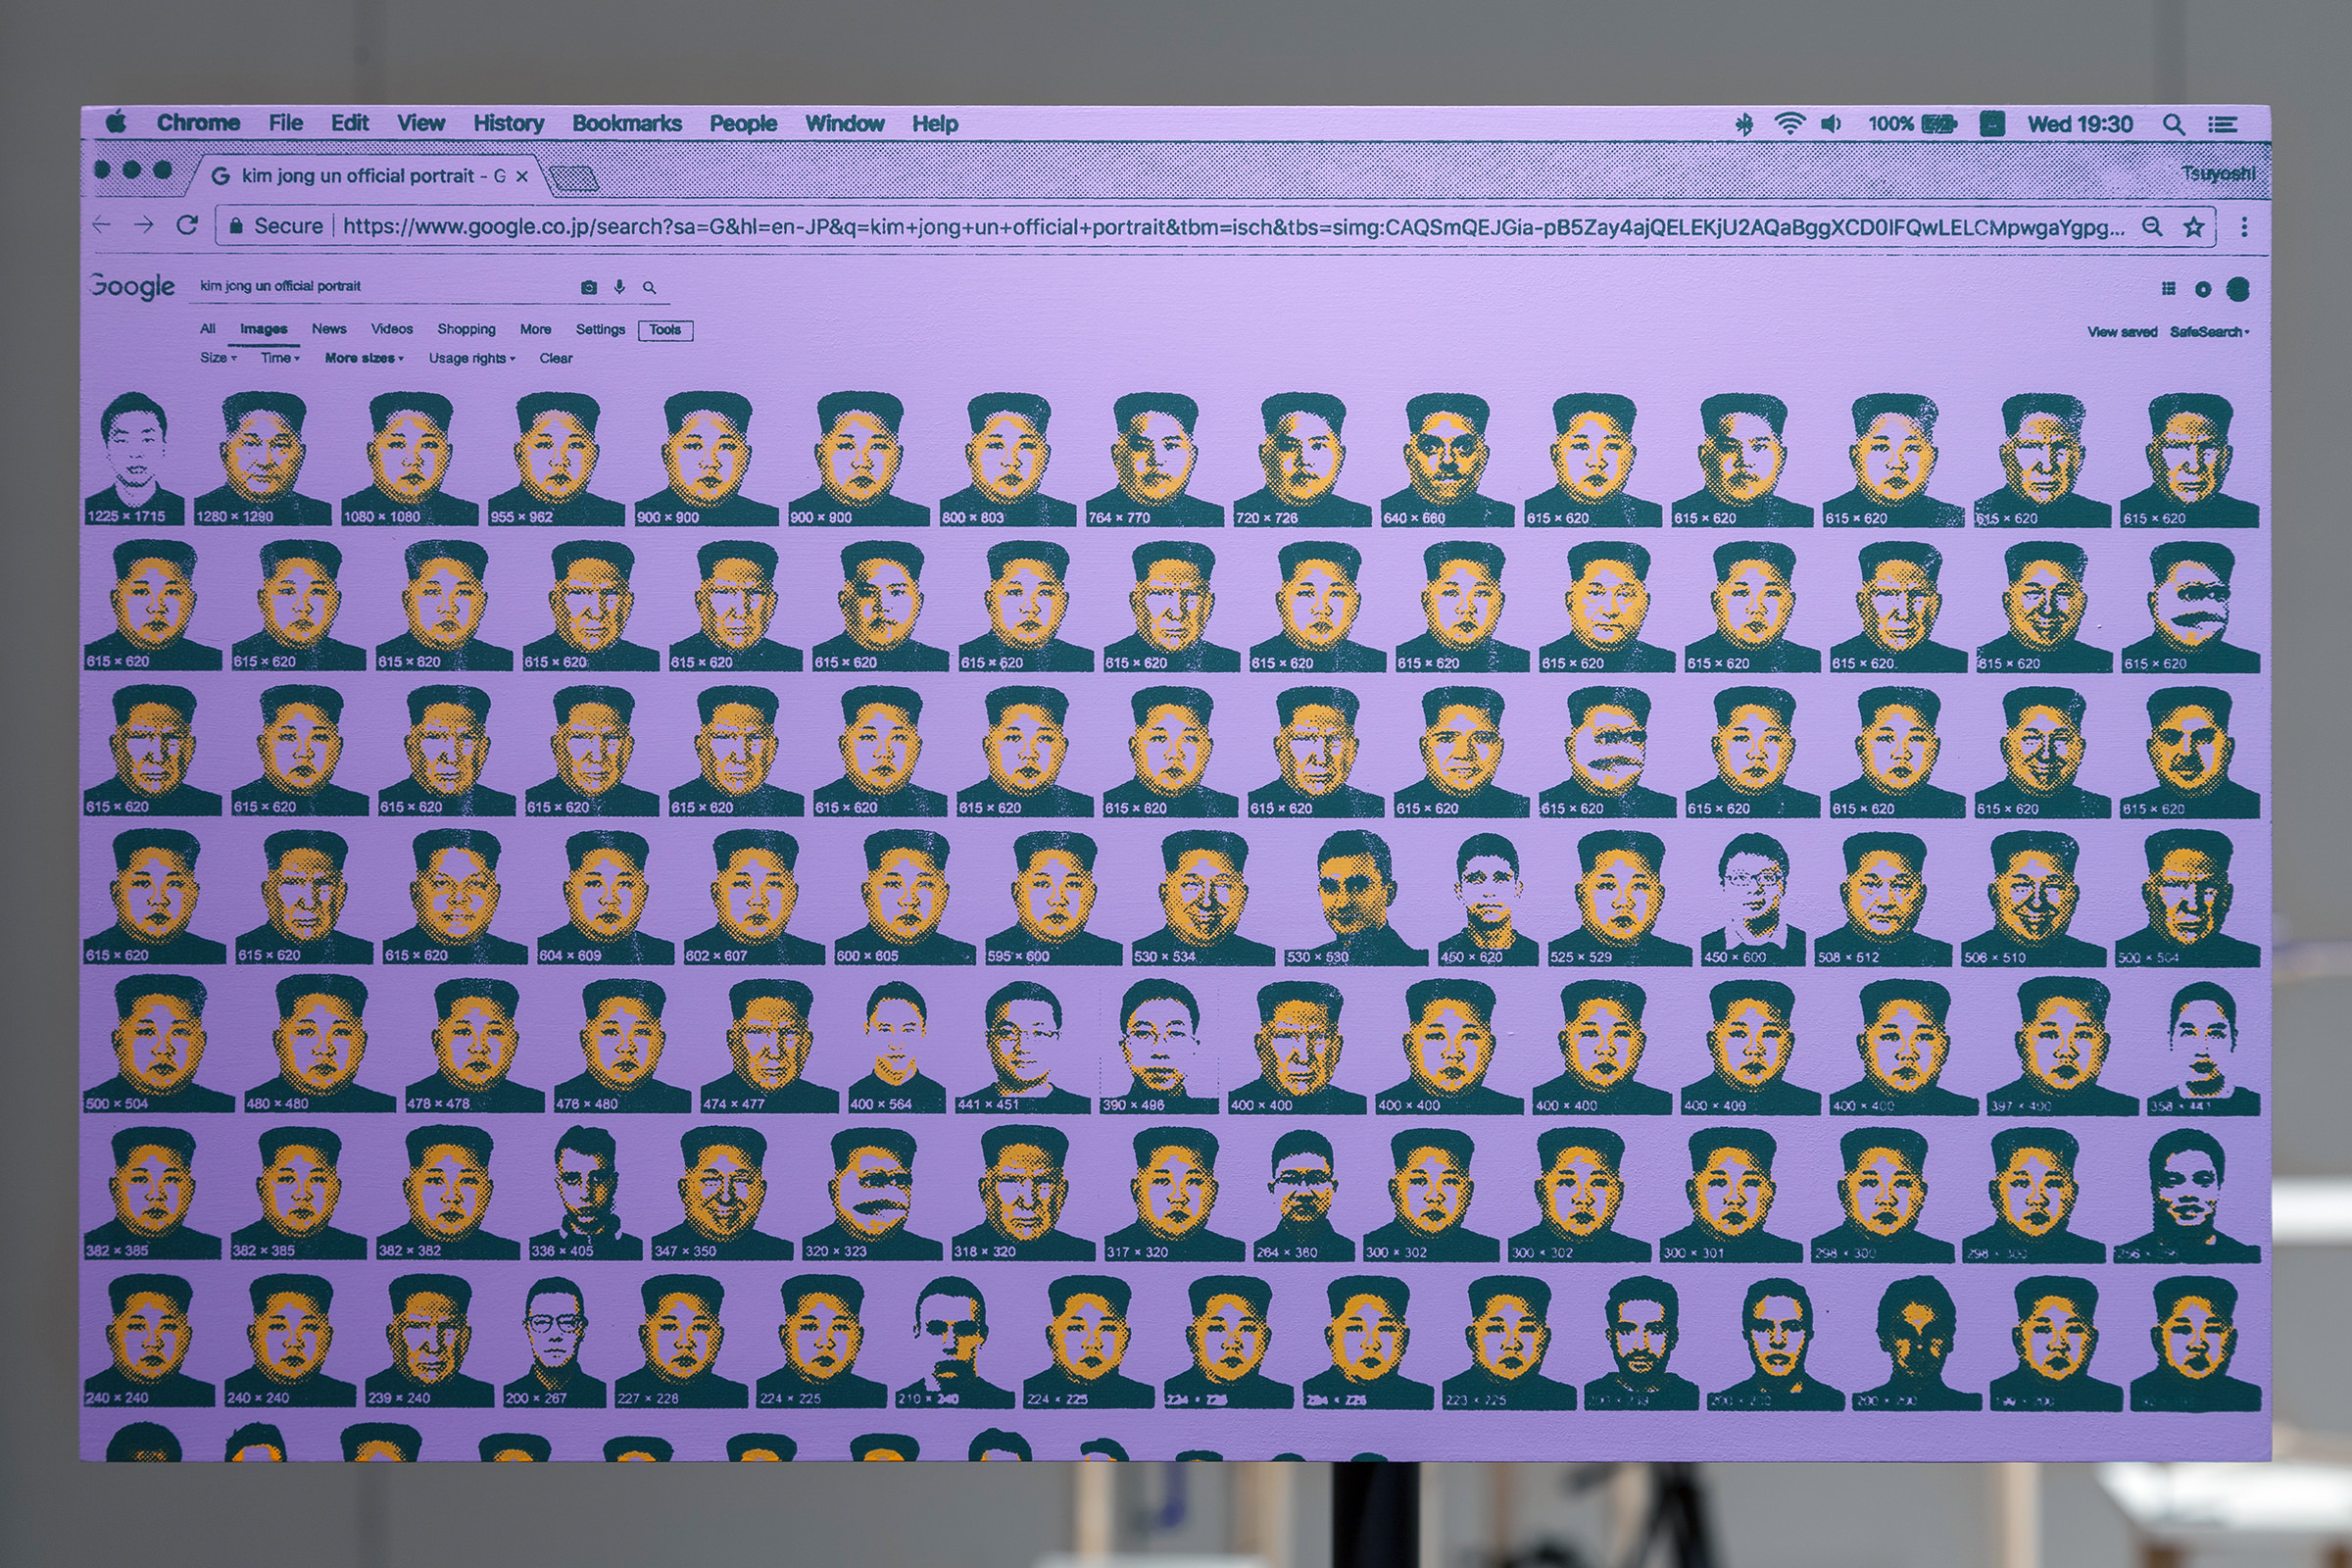
Task: Switch to the Shopping tab
Action: click(x=466, y=329)
